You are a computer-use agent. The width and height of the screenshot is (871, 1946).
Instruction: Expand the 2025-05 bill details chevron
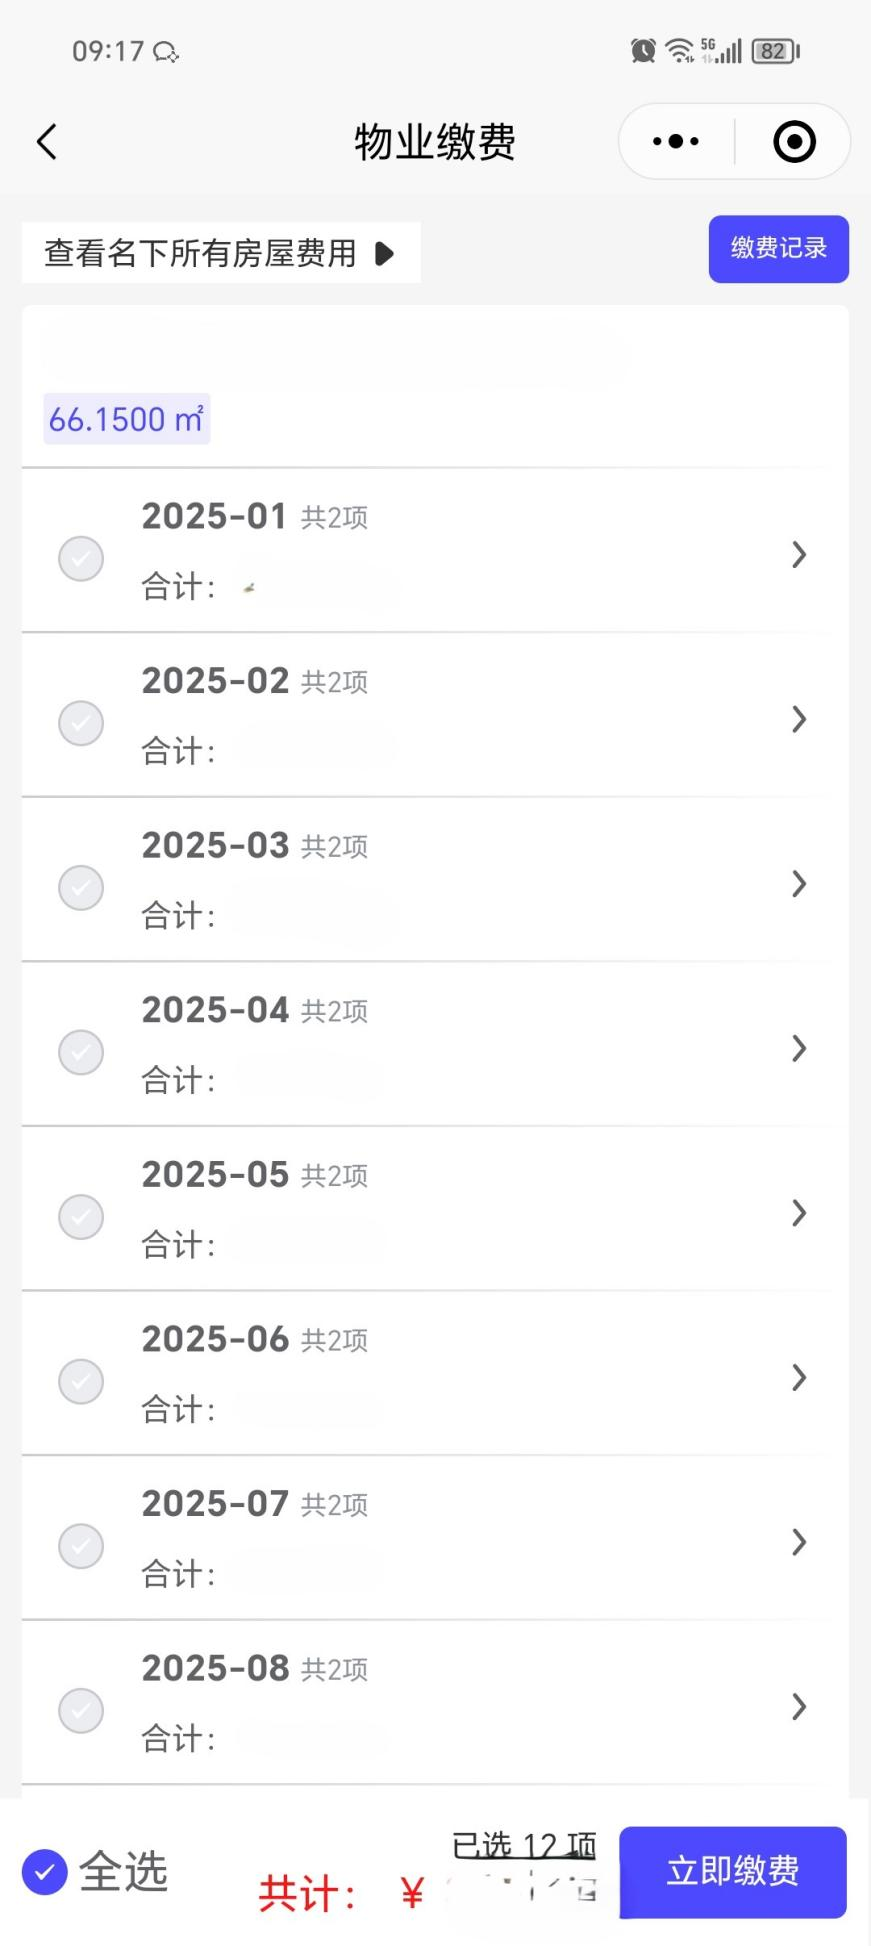[798, 1213]
